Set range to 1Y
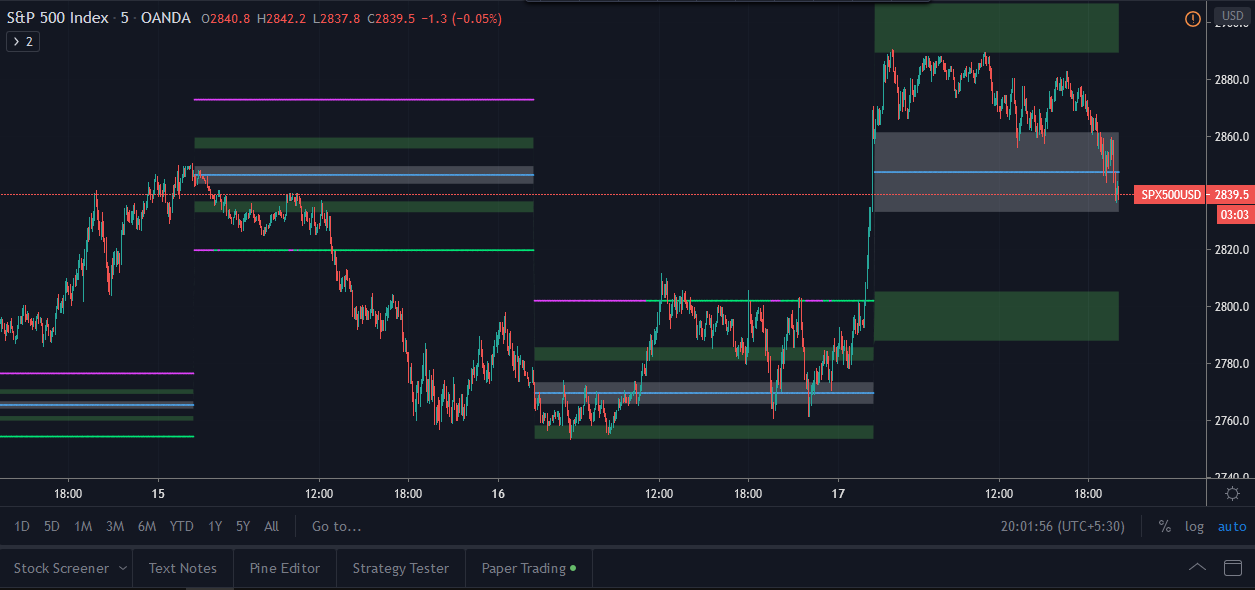The width and height of the screenshot is (1255, 590). (215, 526)
